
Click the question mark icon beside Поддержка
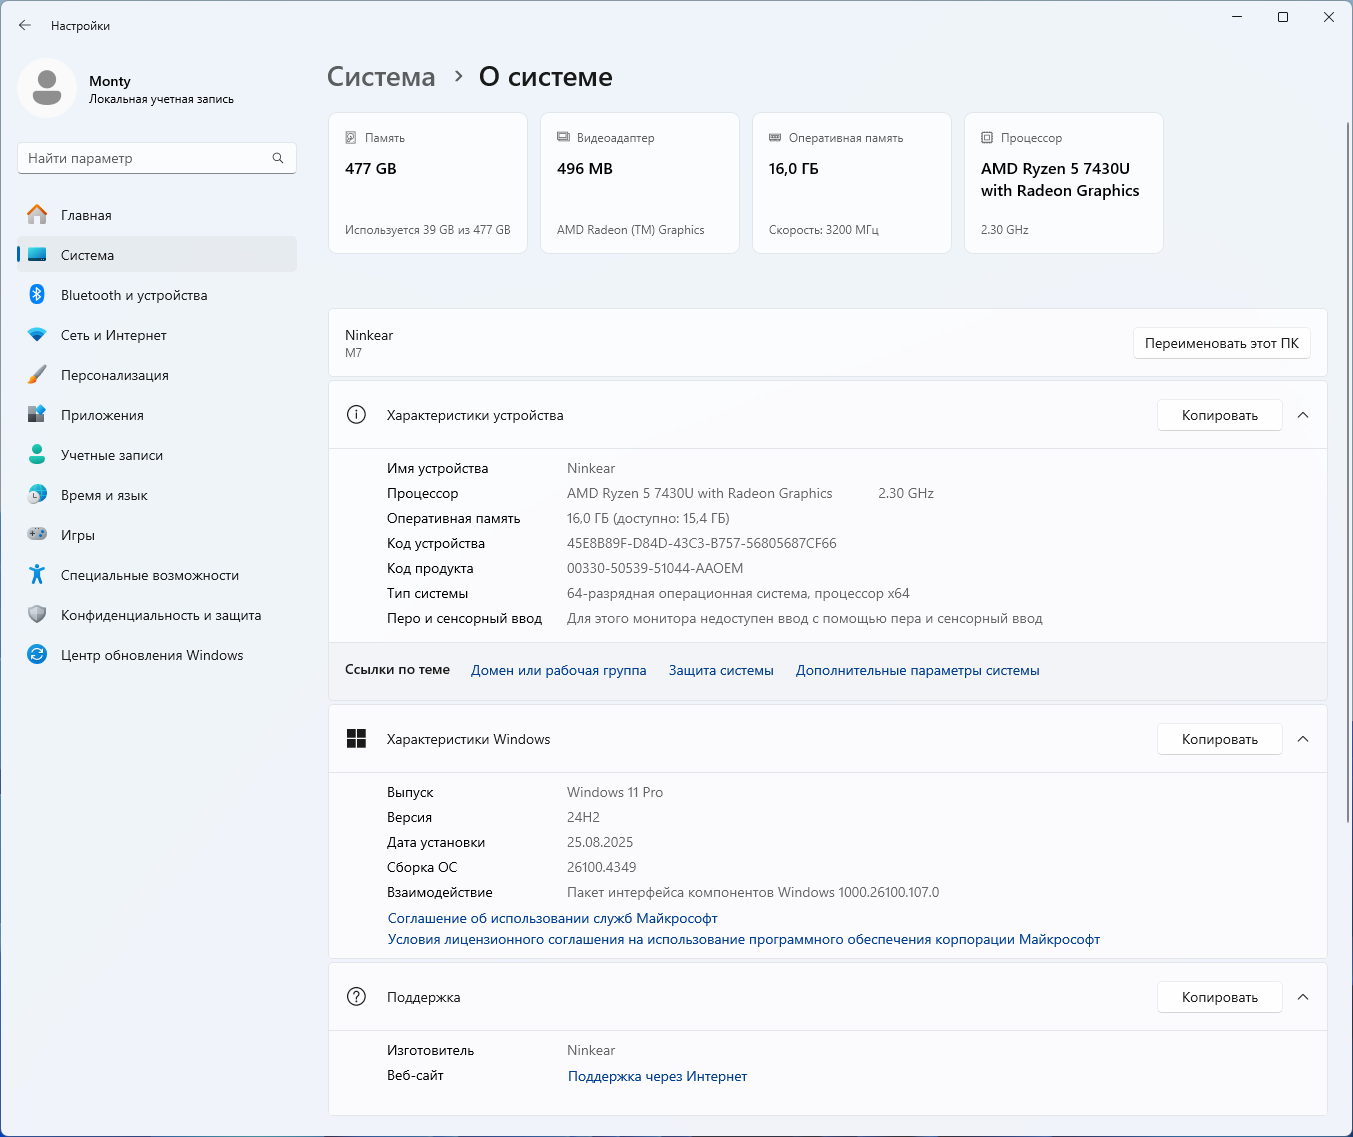pos(356,997)
